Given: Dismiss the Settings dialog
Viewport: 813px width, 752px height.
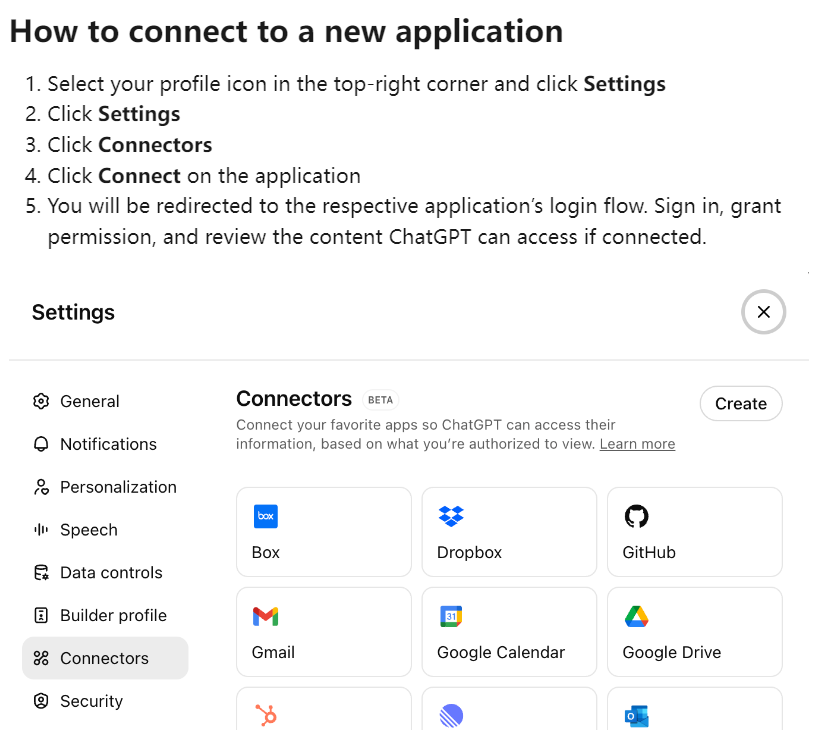Looking at the screenshot, I should click(763, 312).
